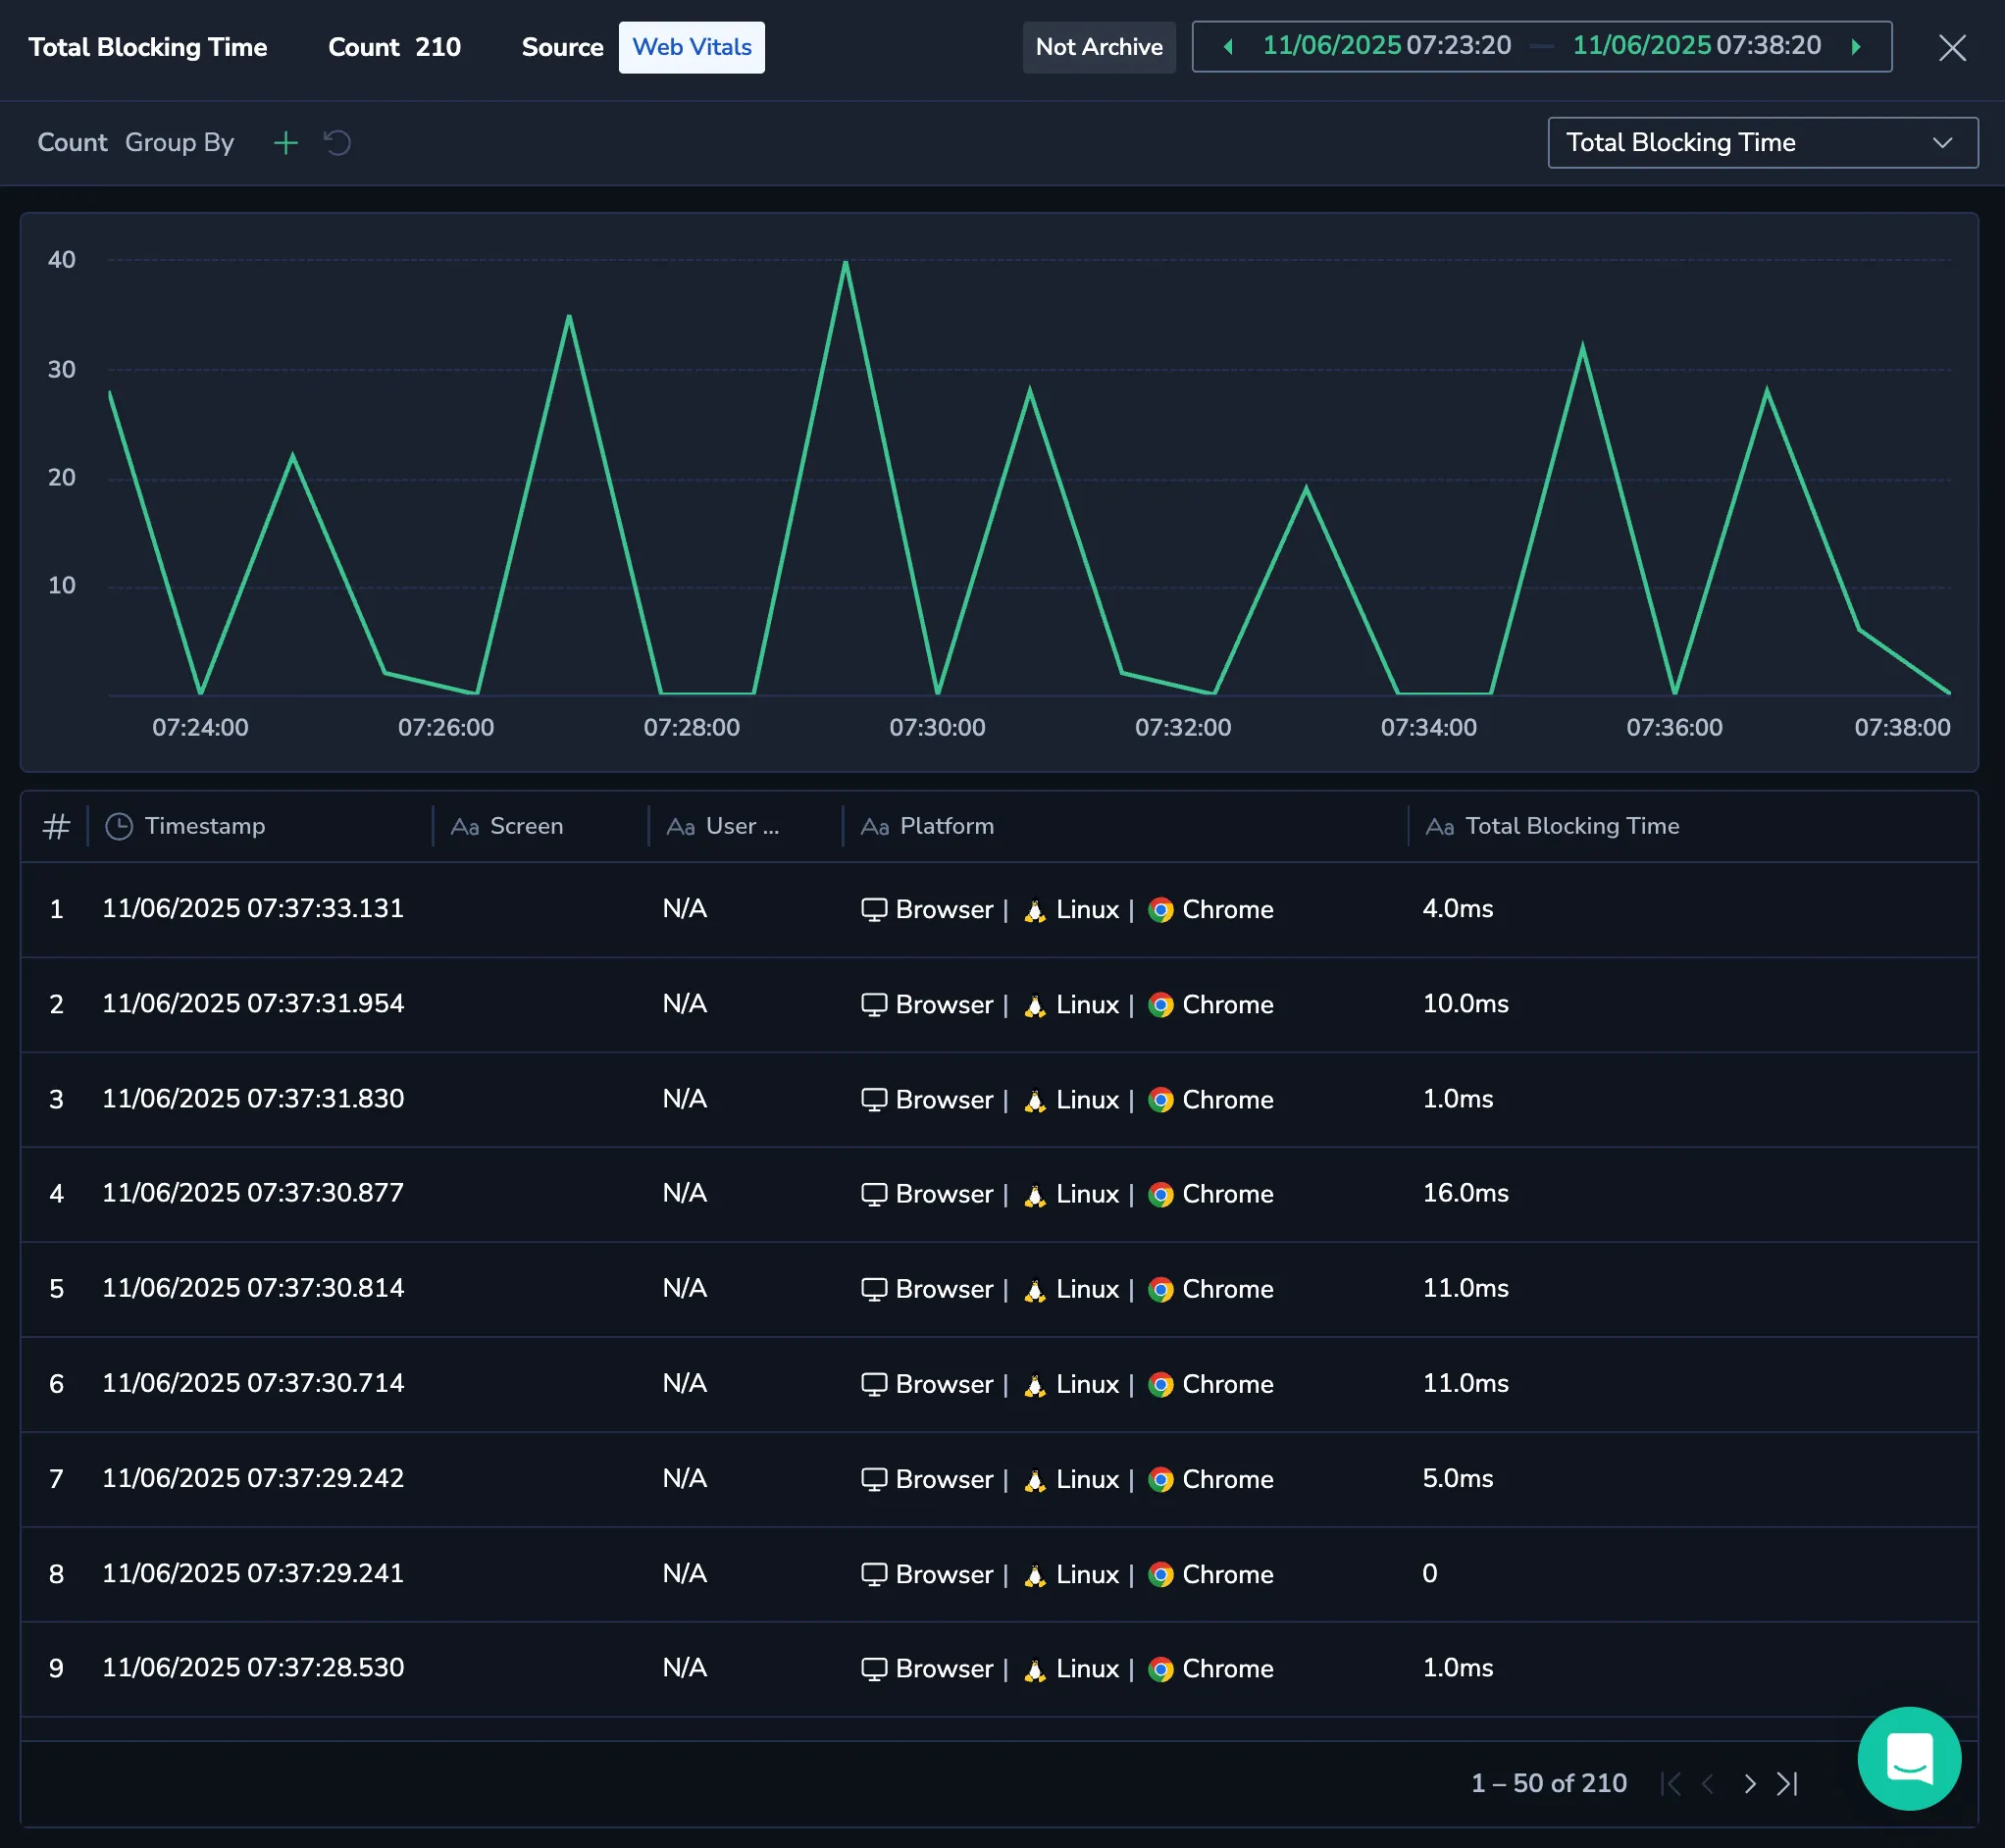Select timestamp 11/06/2025 07:37:31.830
This screenshot has width=2005, height=1848.
point(253,1099)
